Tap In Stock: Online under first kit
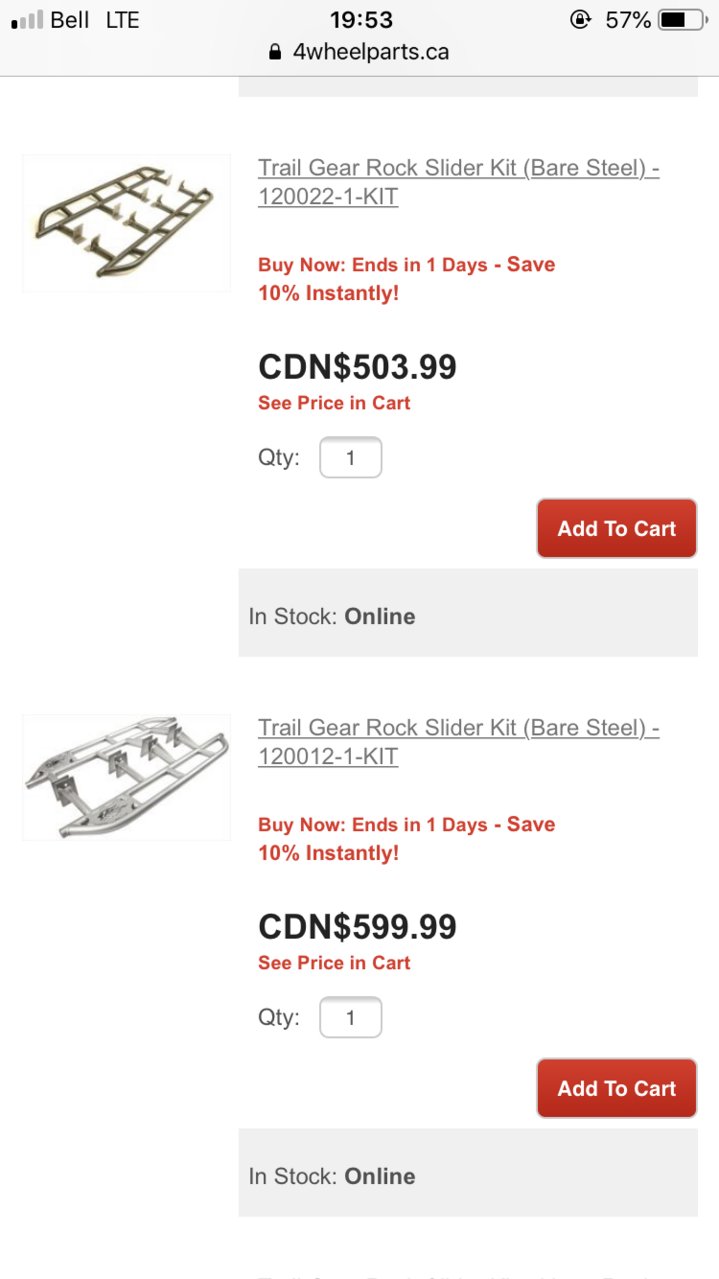 pyautogui.click(x=332, y=616)
